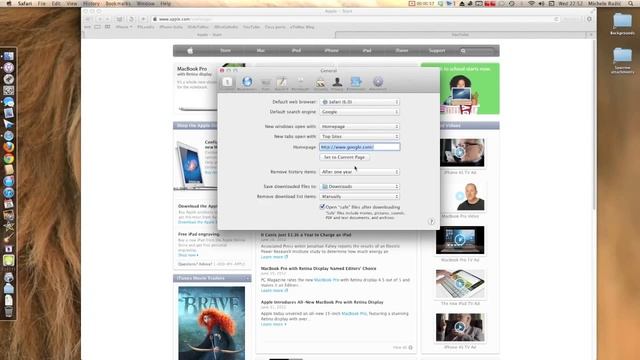The image size is (640, 360).
Task: Open Store in Apple site navigation
Action: pyautogui.click(x=225, y=51)
